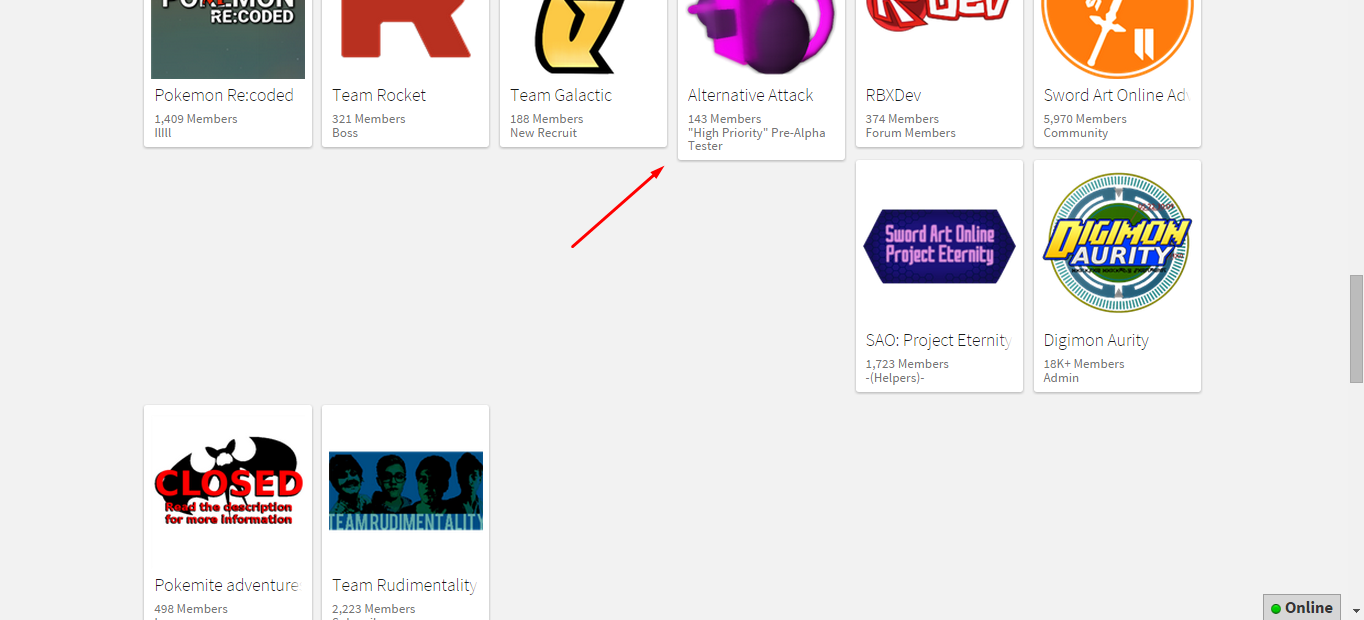Click the 2,223 Members text

374,609
